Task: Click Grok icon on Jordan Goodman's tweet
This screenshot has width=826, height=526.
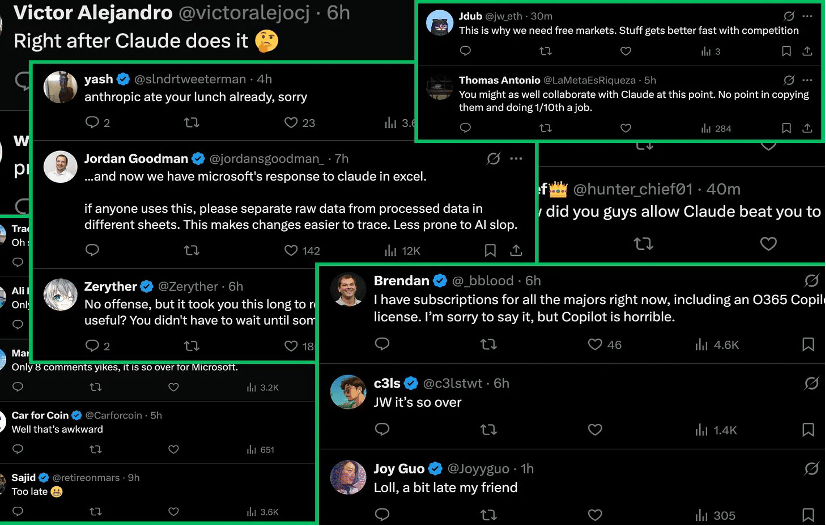Action: tap(493, 158)
